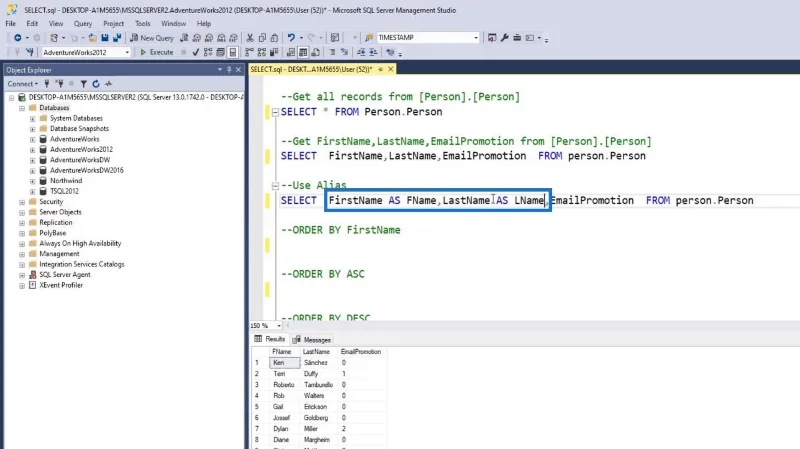
Task: Click Display Estimated Execution Plan icon
Action: coord(208,52)
